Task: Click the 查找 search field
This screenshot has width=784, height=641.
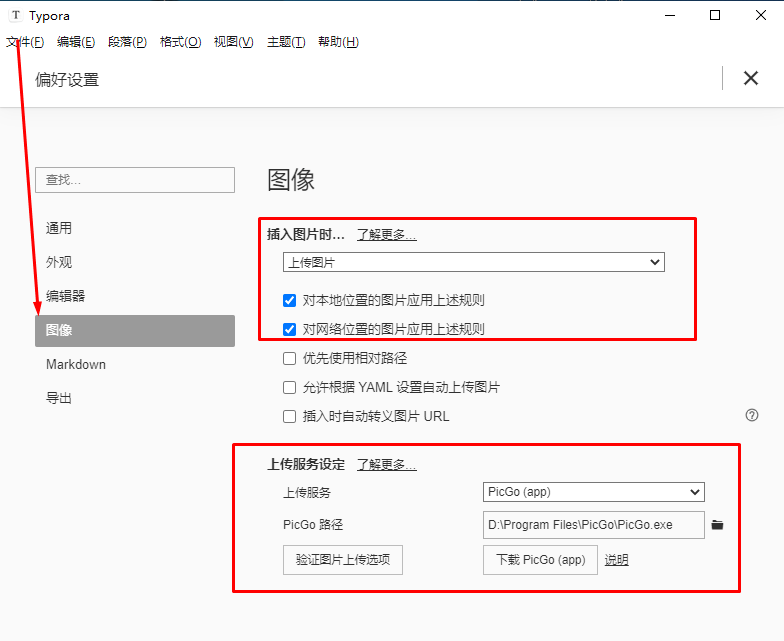Action: [135, 180]
